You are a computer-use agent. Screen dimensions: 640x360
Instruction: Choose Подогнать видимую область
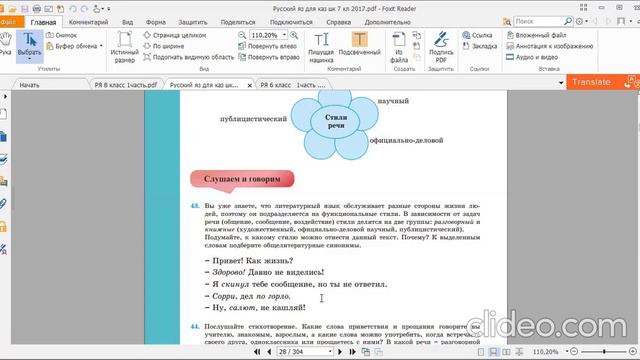(189, 57)
